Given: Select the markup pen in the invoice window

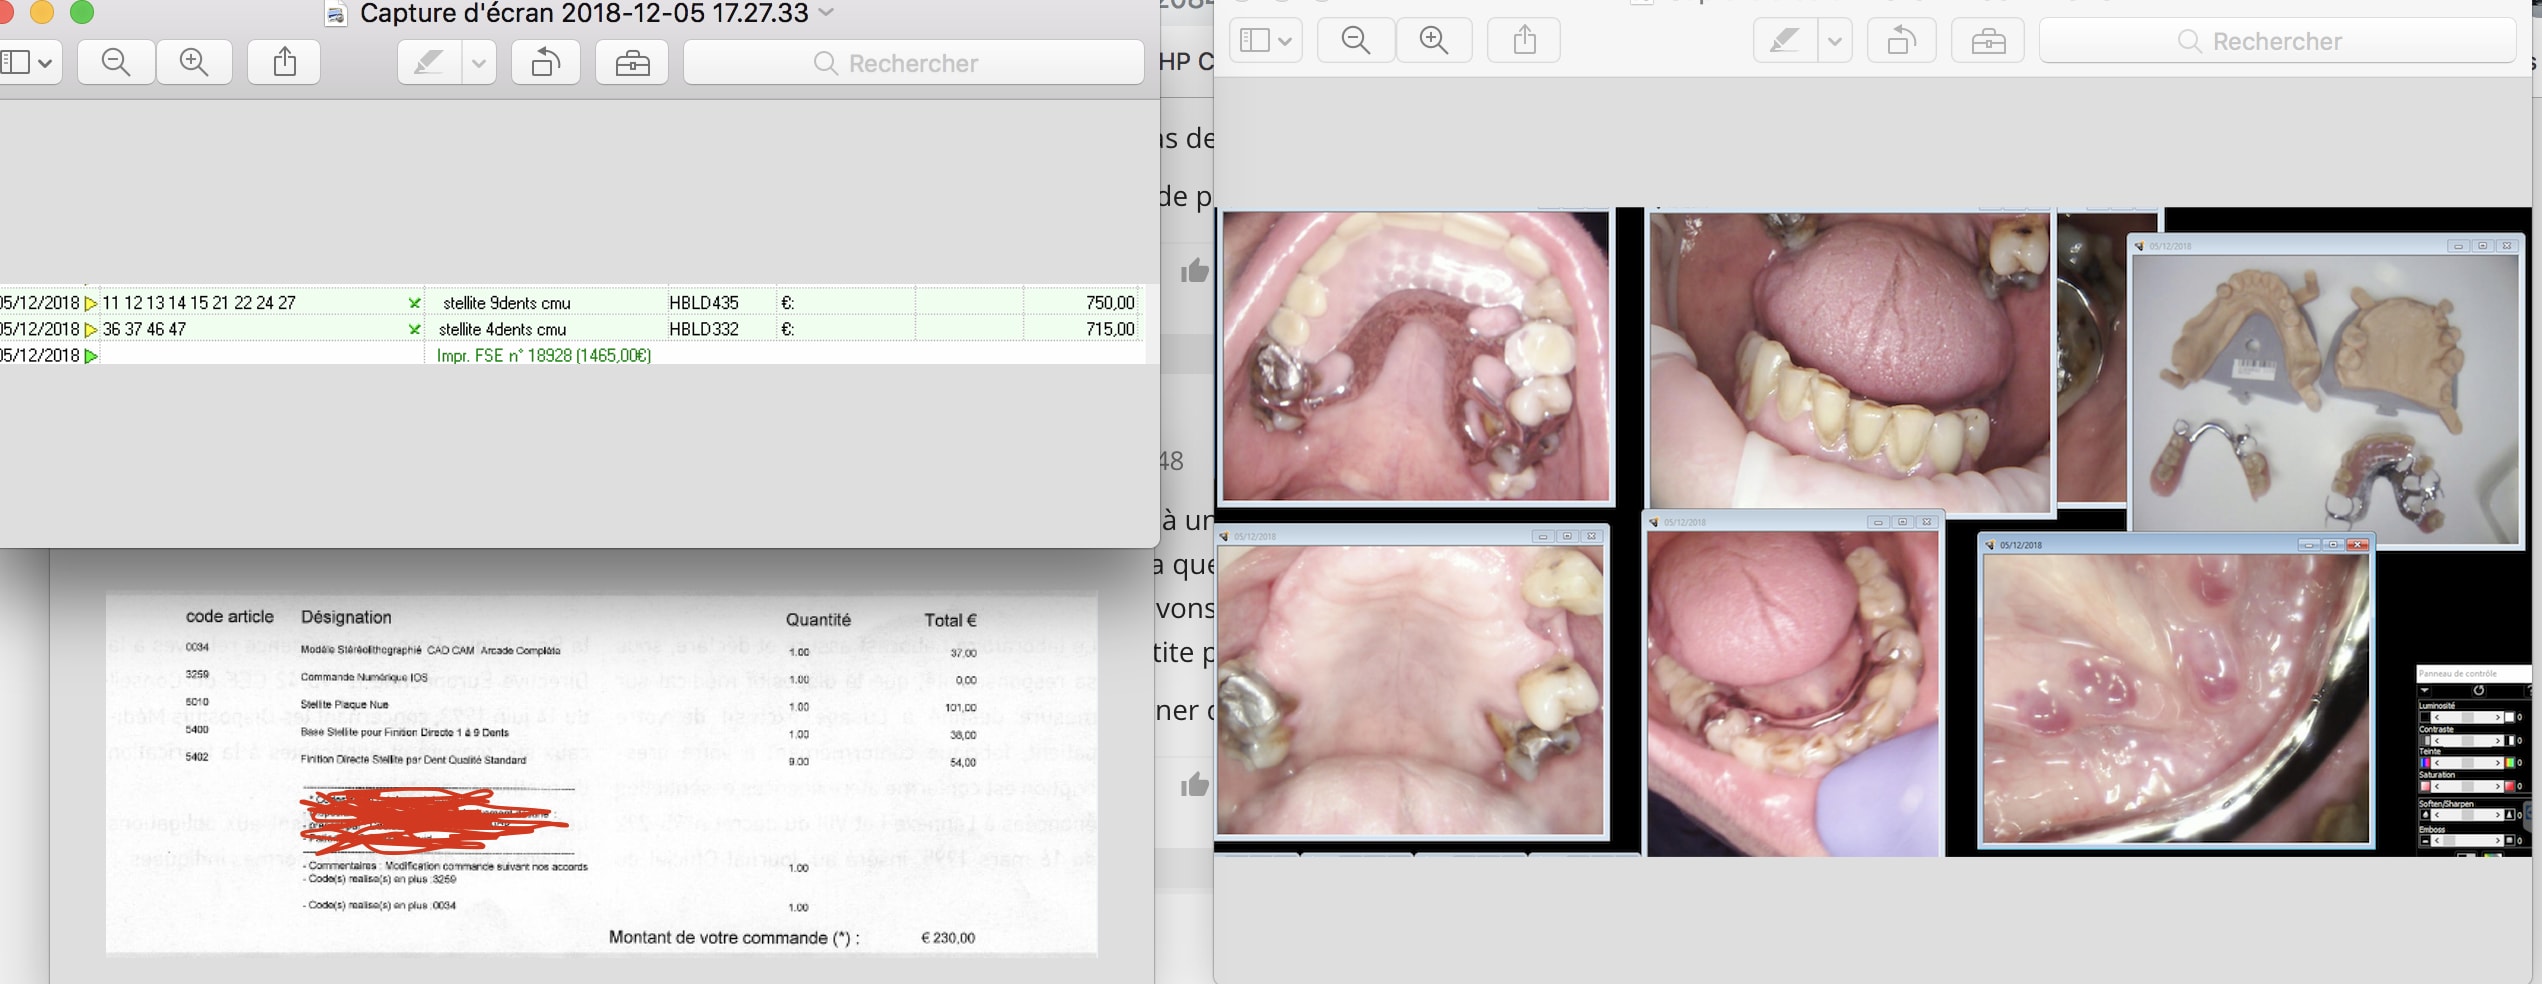Looking at the screenshot, I should (x=429, y=63).
